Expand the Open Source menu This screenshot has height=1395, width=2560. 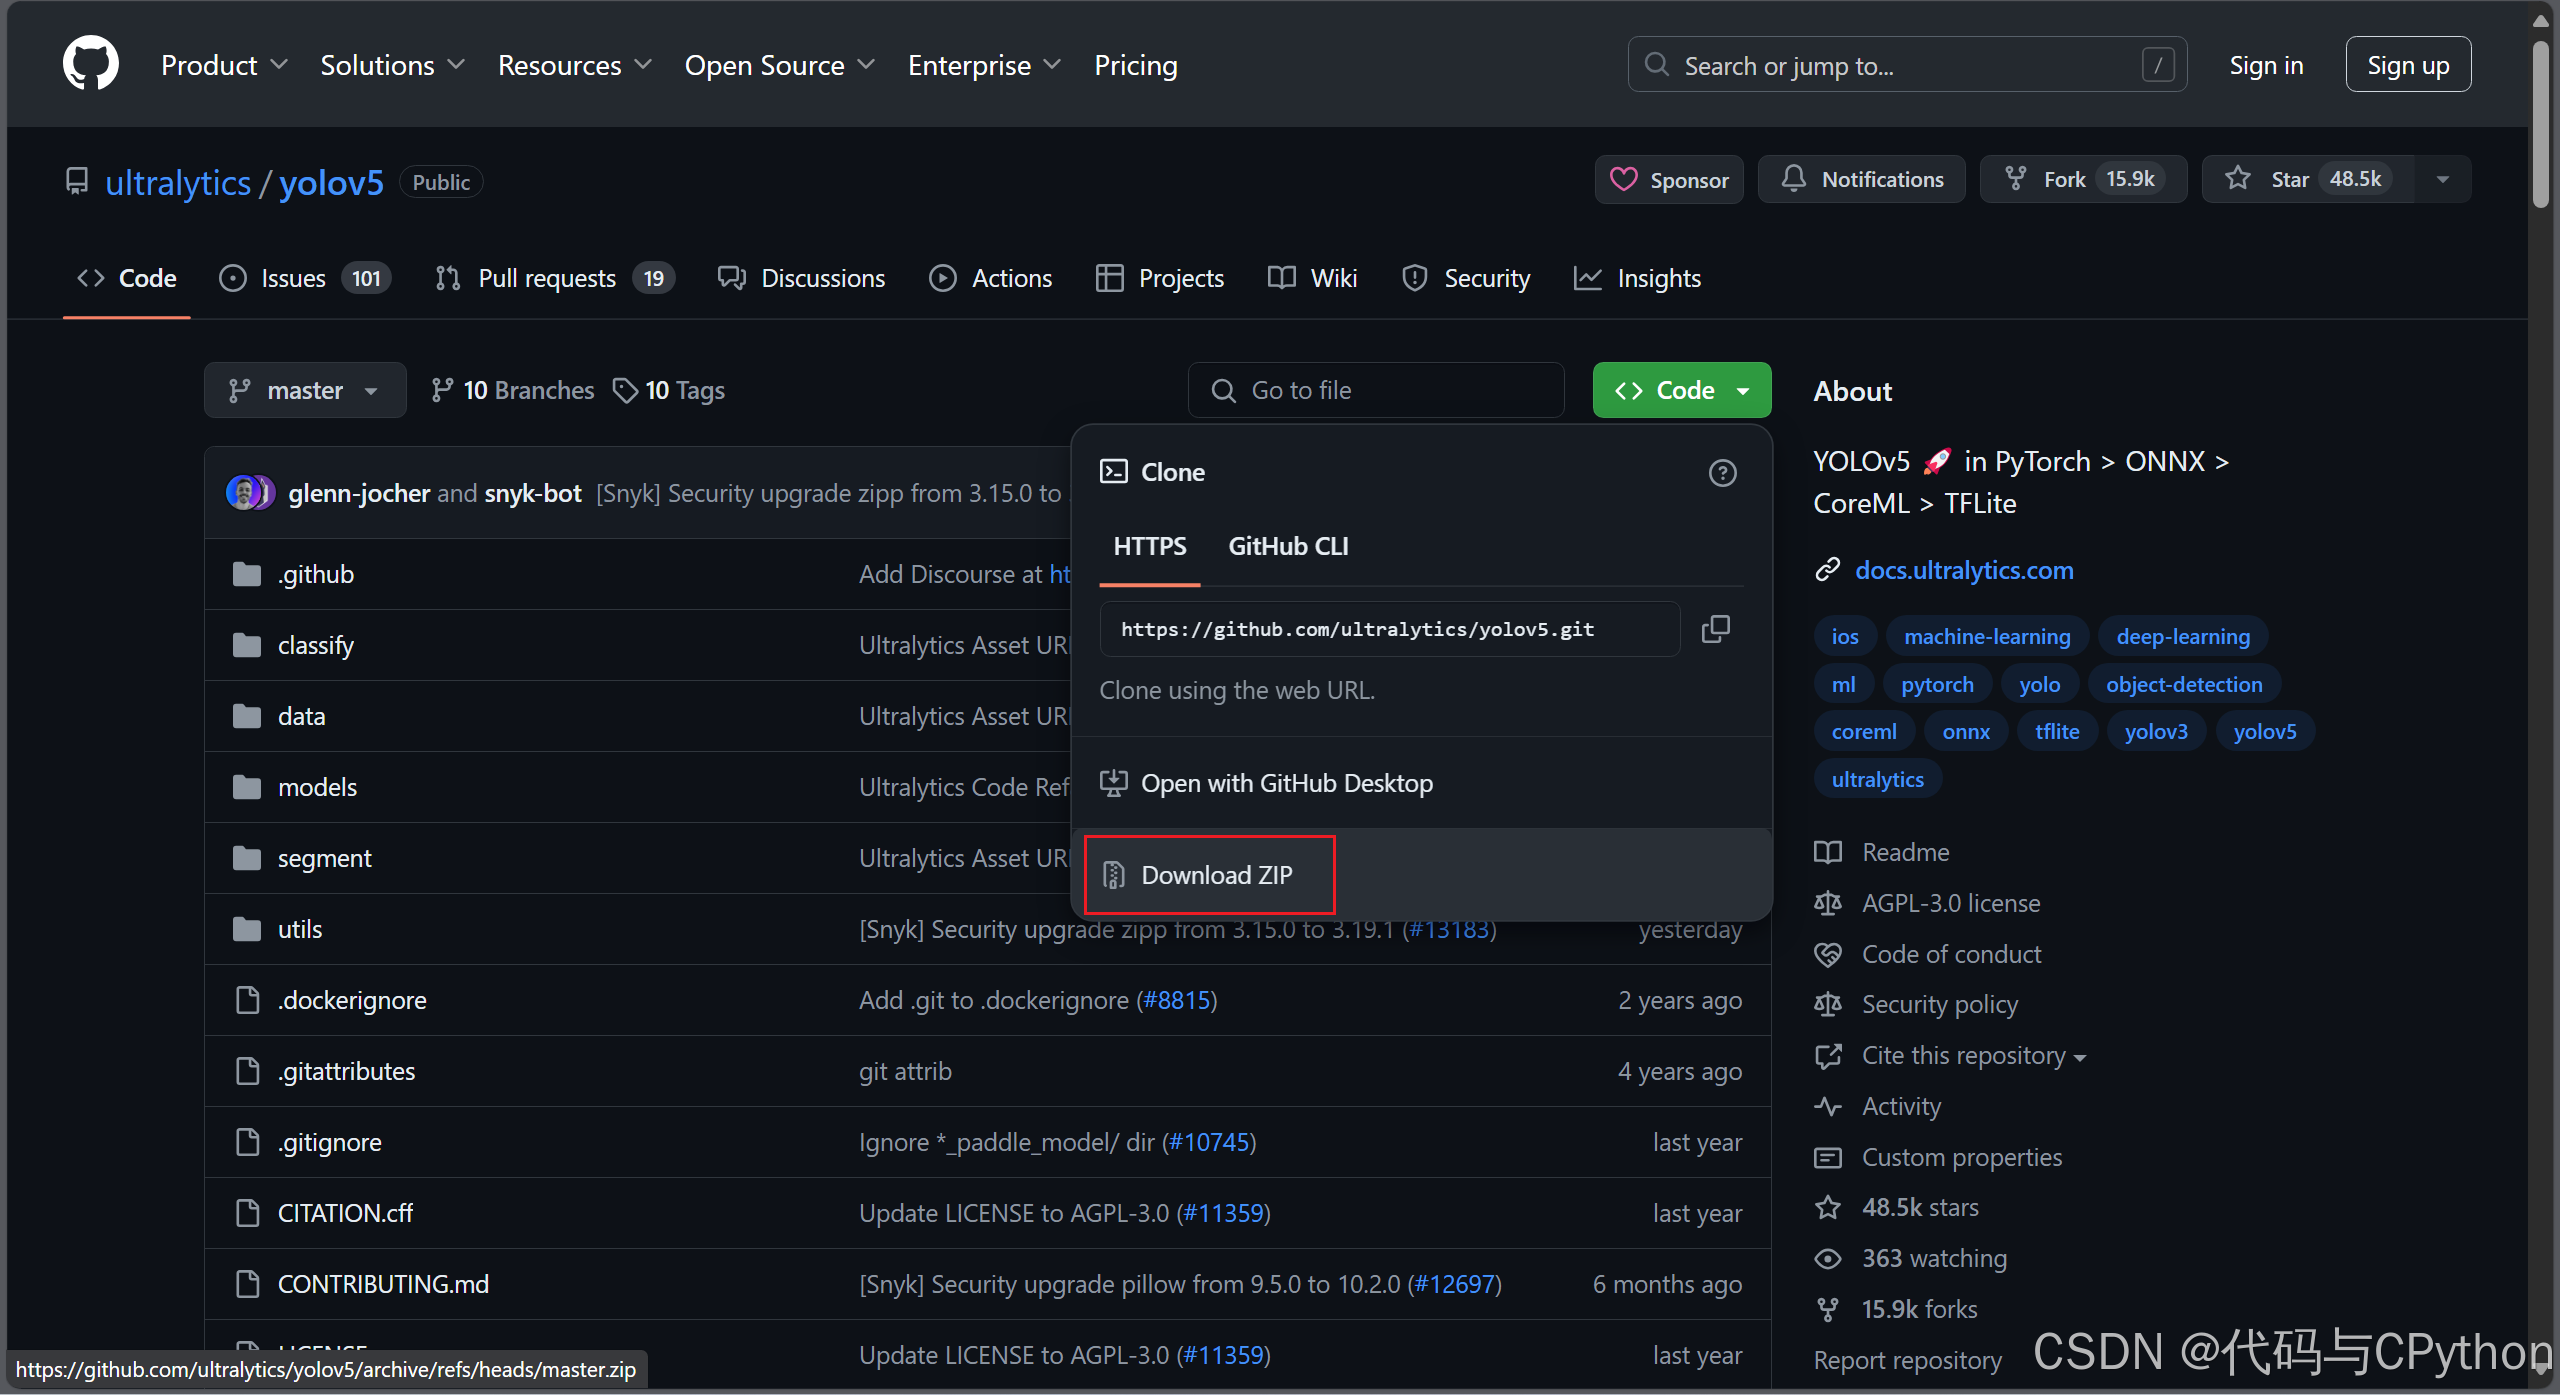coord(780,65)
